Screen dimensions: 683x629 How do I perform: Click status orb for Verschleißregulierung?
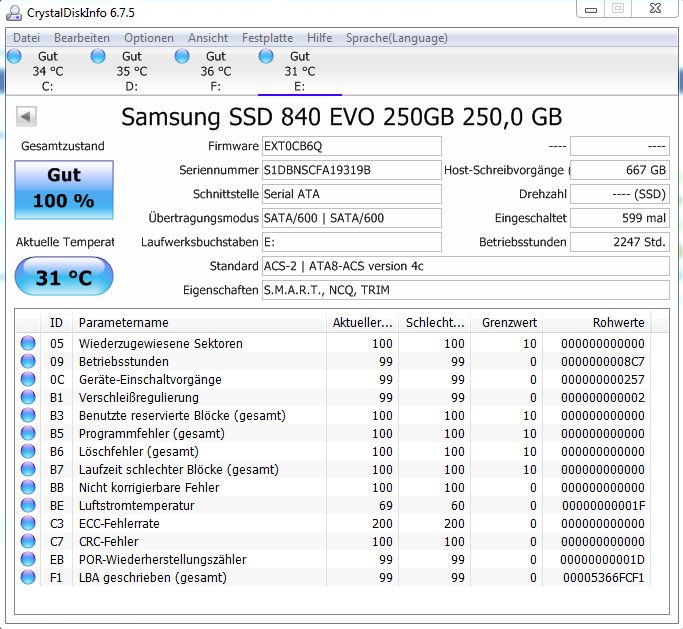point(28,397)
